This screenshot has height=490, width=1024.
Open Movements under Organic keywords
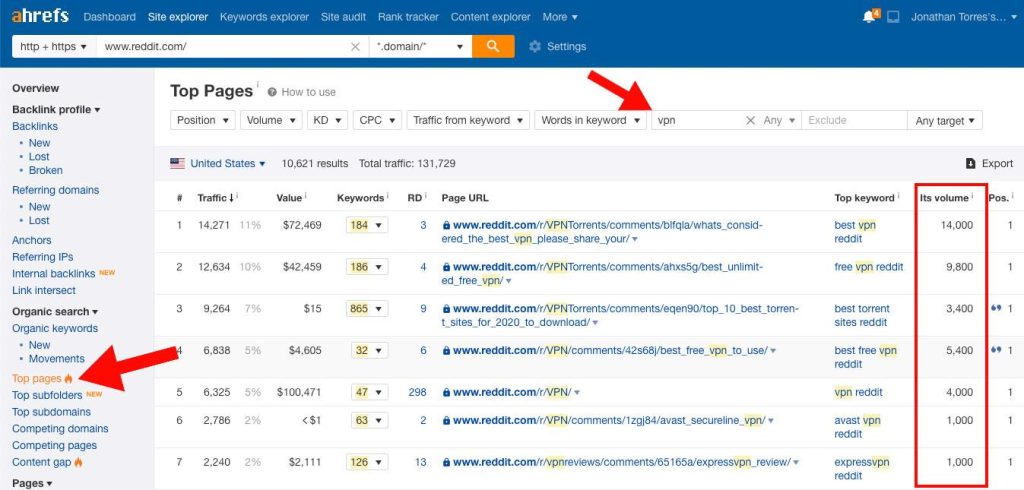click(57, 359)
